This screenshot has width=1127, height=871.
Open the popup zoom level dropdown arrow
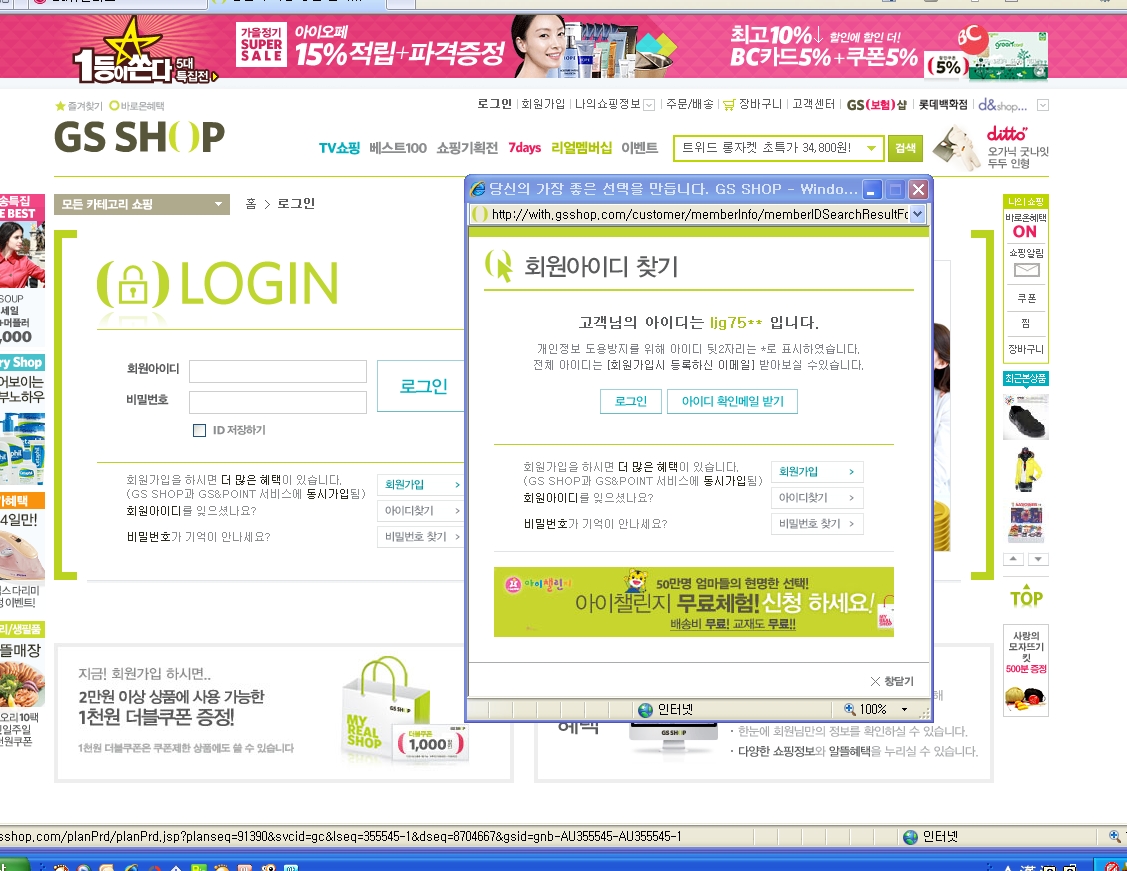pyautogui.click(x=904, y=709)
